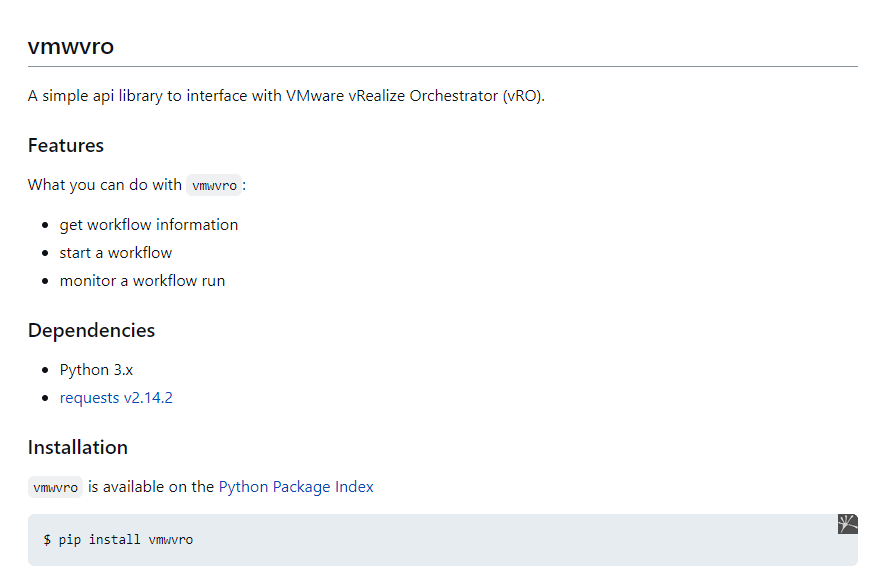Click the 'start a workflow' list item

(116, 253)
